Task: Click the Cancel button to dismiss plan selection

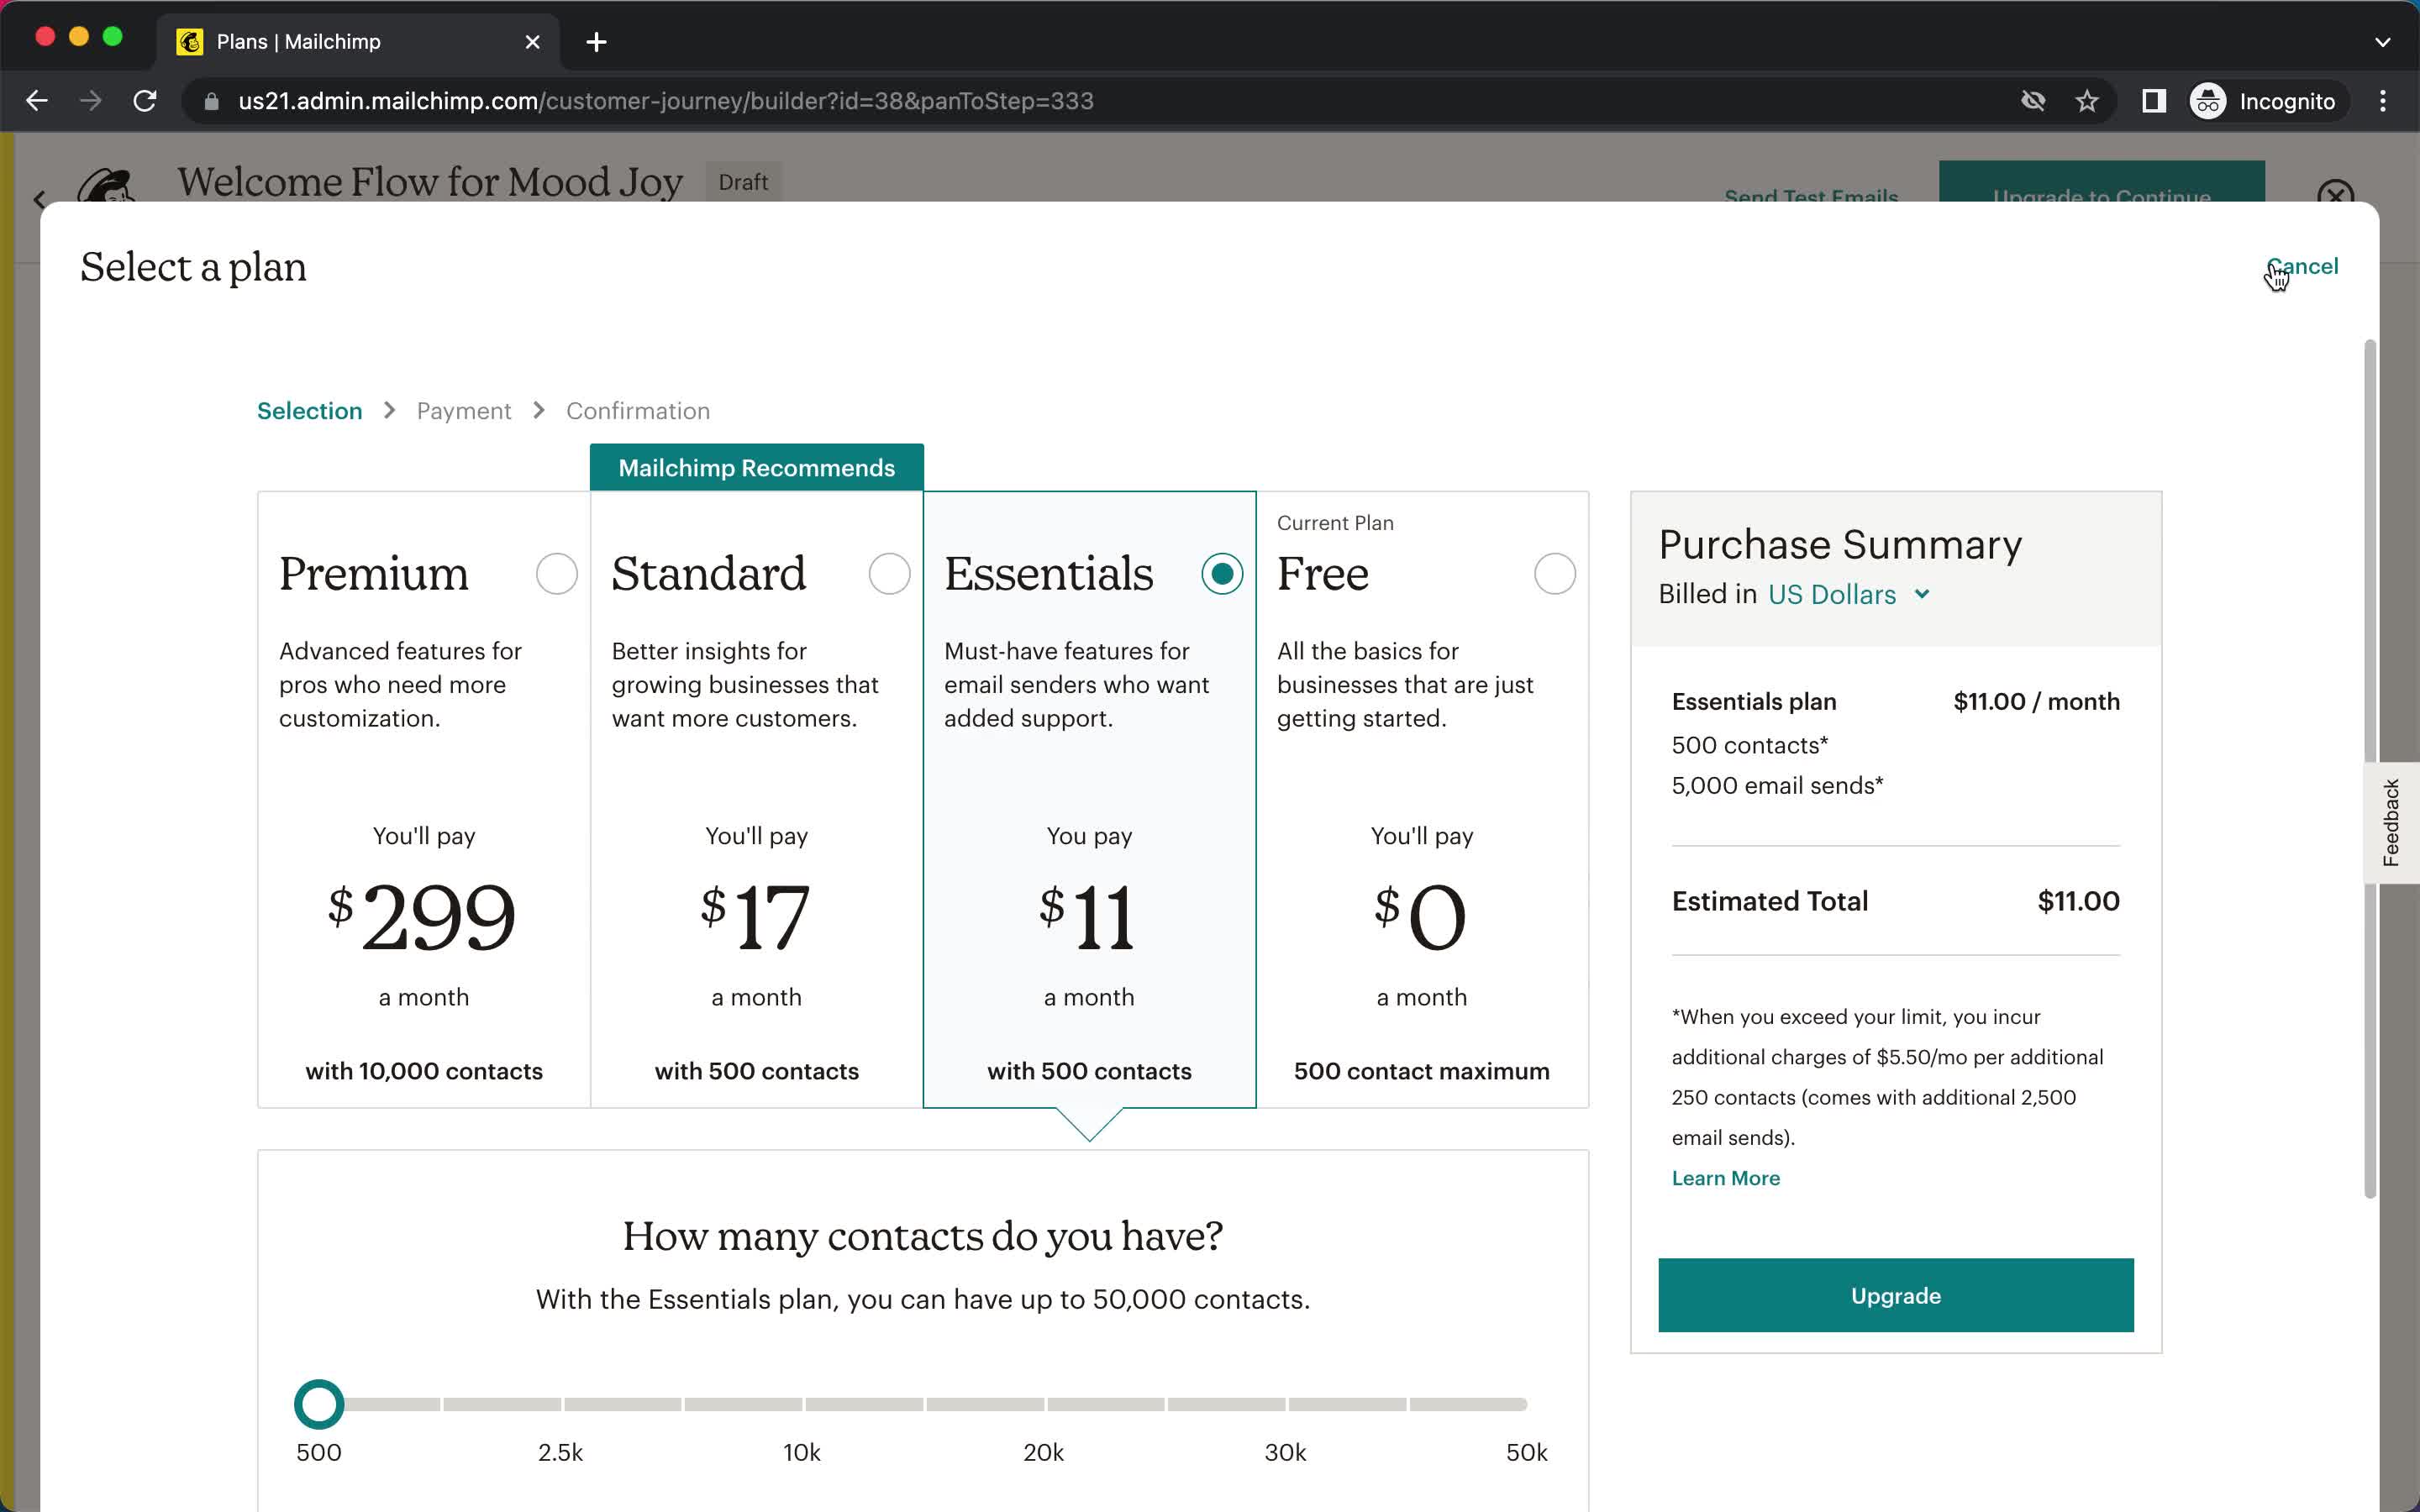Action: coord(2303,265)
